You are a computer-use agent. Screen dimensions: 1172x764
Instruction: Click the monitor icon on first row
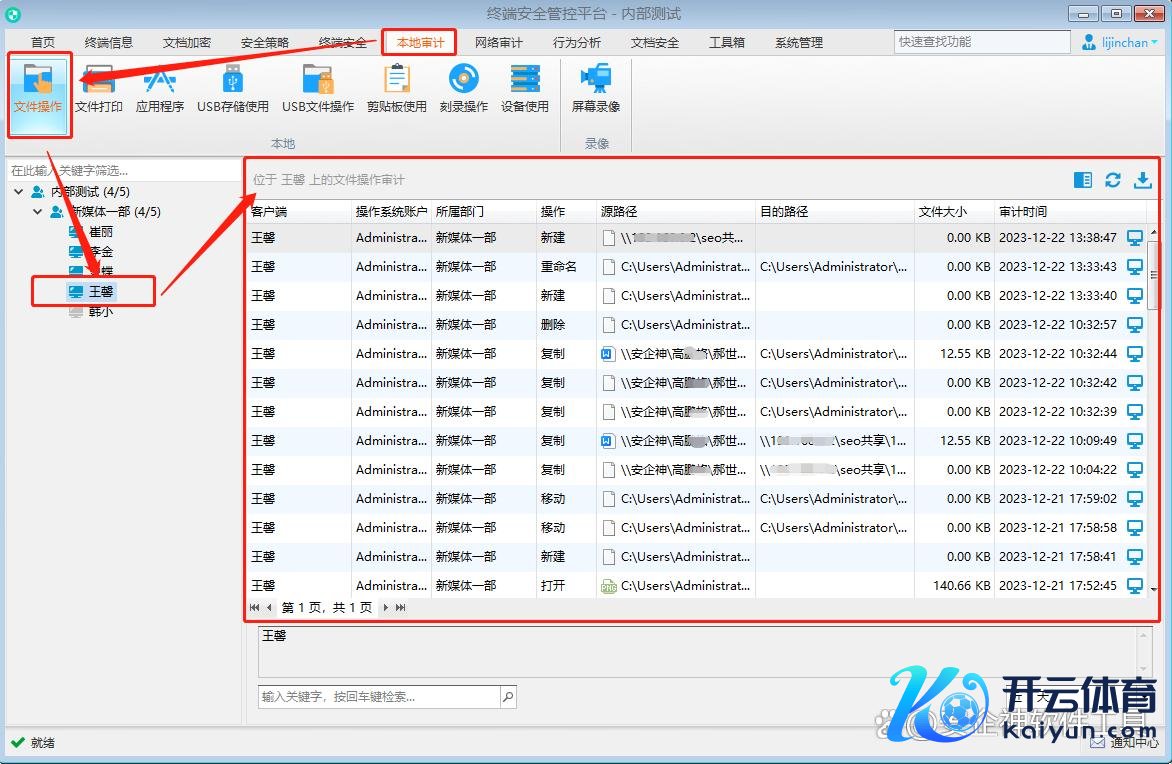pyautogui.click(x=1135, y=238)
